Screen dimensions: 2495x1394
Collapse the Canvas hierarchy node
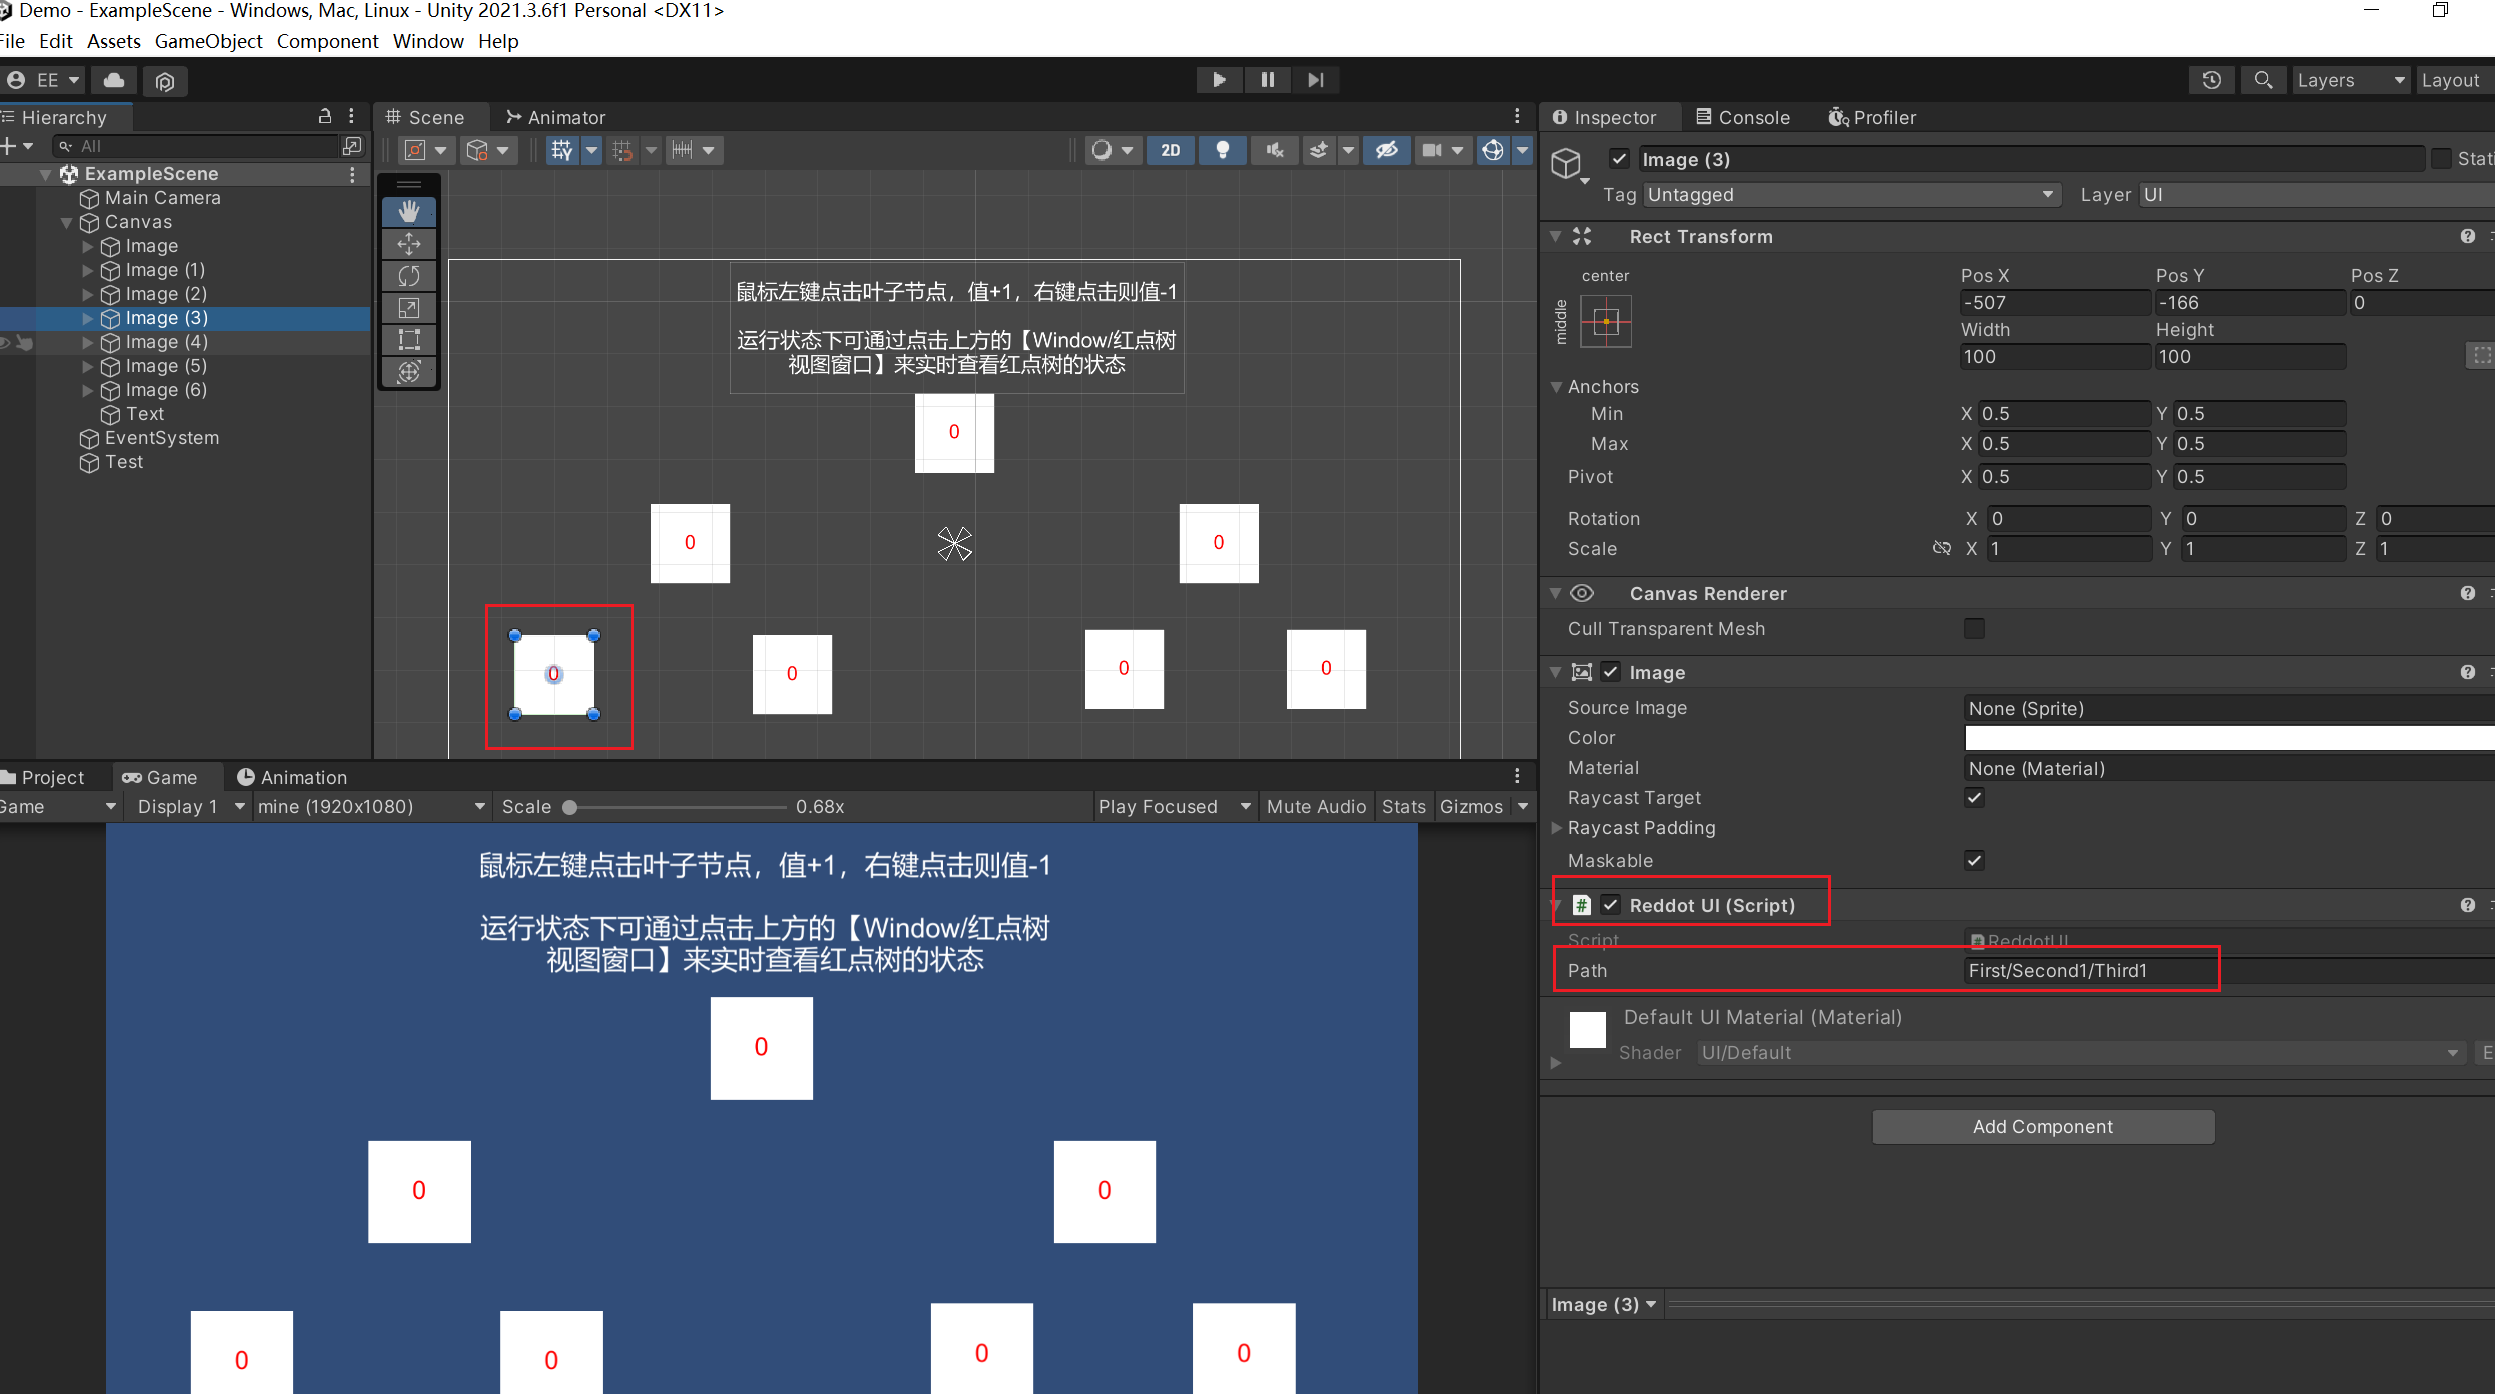66,222
